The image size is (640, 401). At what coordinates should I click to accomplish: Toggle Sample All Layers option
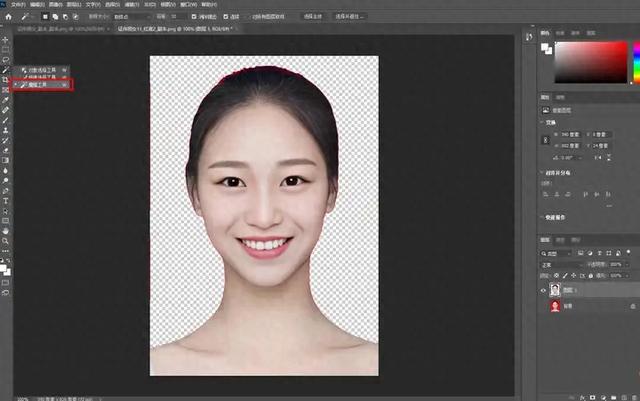click(268, 17)
